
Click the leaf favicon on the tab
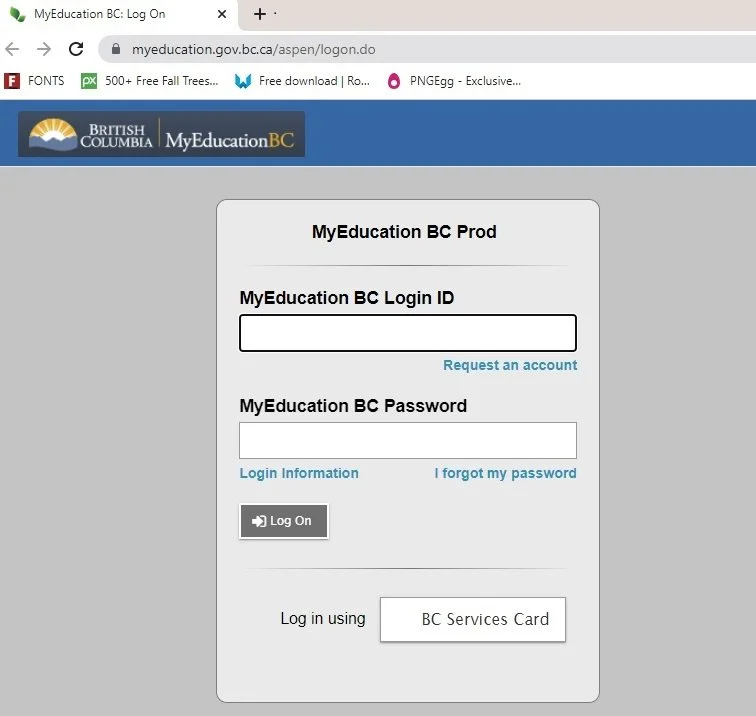pos(18,14)
